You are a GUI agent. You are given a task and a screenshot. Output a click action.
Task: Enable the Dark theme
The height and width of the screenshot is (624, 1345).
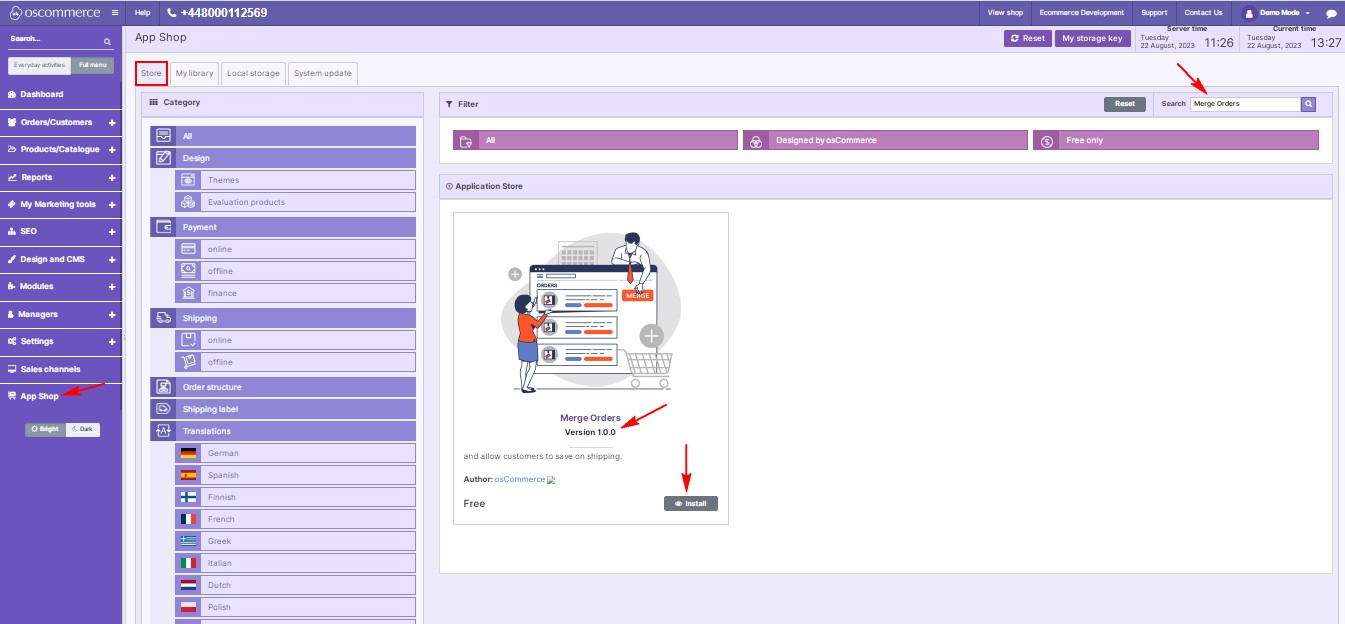click(x=83, y=429)
